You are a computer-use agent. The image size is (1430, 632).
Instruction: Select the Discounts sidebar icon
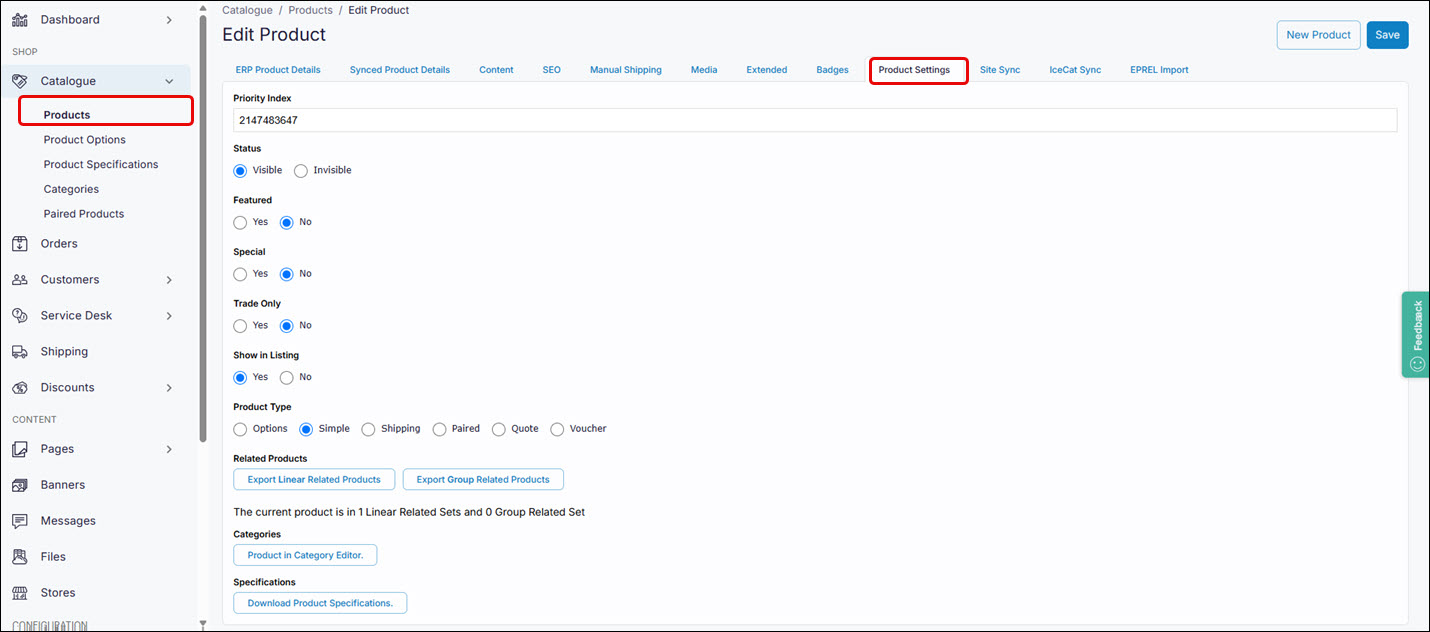[22, 387]
